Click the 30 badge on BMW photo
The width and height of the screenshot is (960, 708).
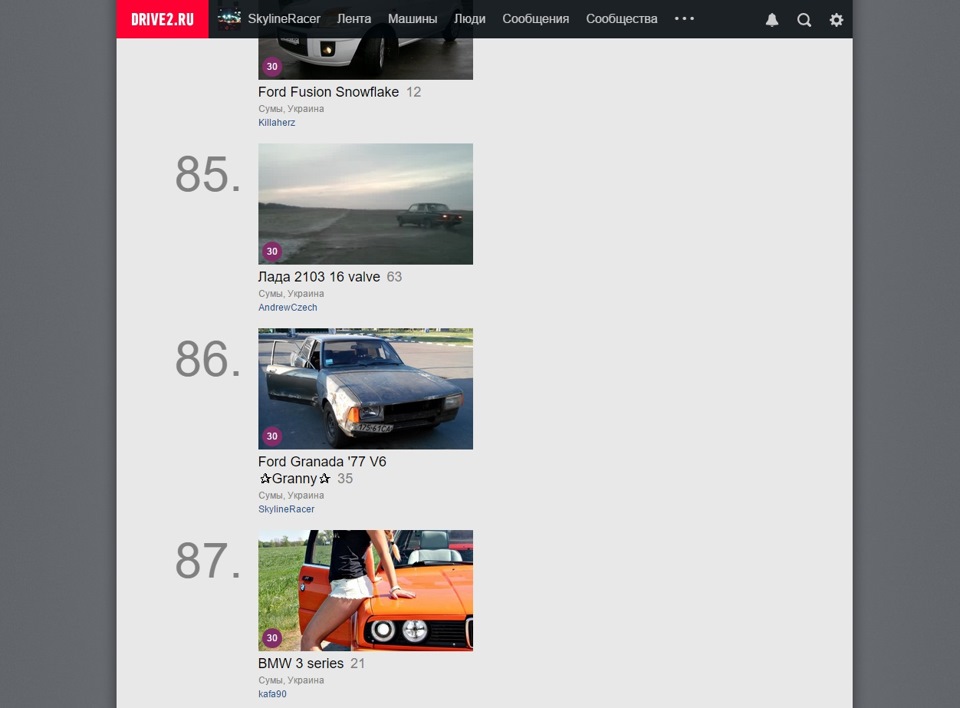(x=272, y=638)
